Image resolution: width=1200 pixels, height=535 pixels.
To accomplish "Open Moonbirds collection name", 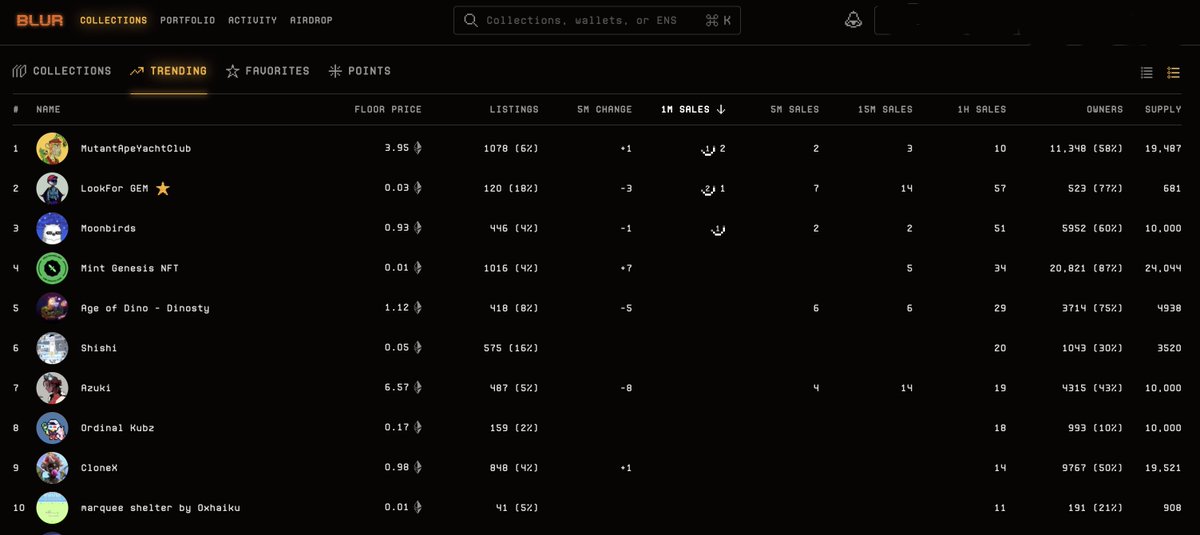I will (108, 228).
